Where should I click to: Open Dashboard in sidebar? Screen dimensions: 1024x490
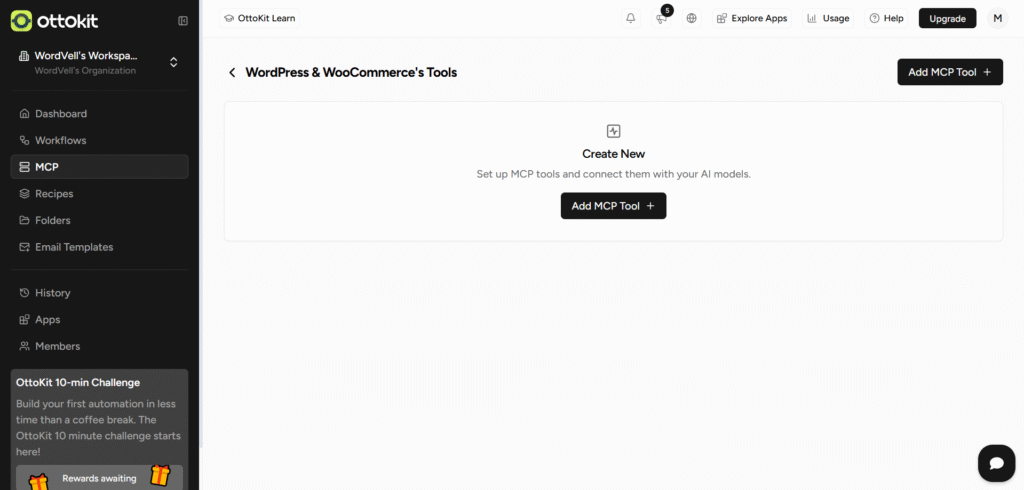pyautogui.click(x=99, y=114)
